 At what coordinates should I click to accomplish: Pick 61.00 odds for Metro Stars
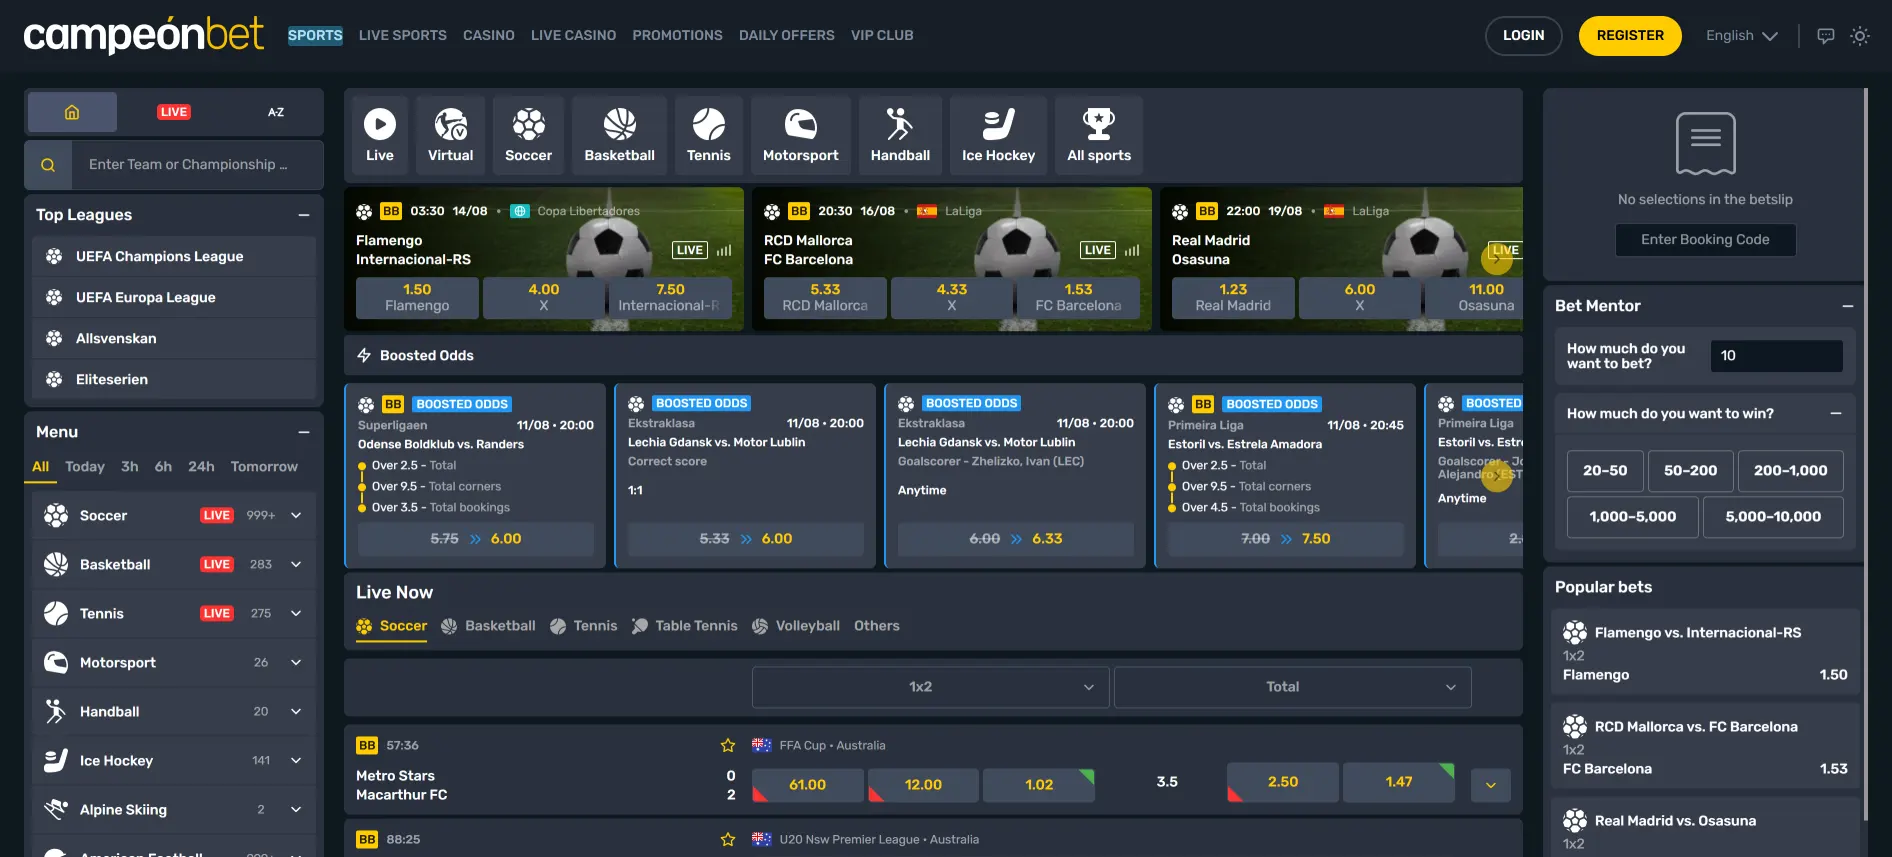(x=807, y=785)
